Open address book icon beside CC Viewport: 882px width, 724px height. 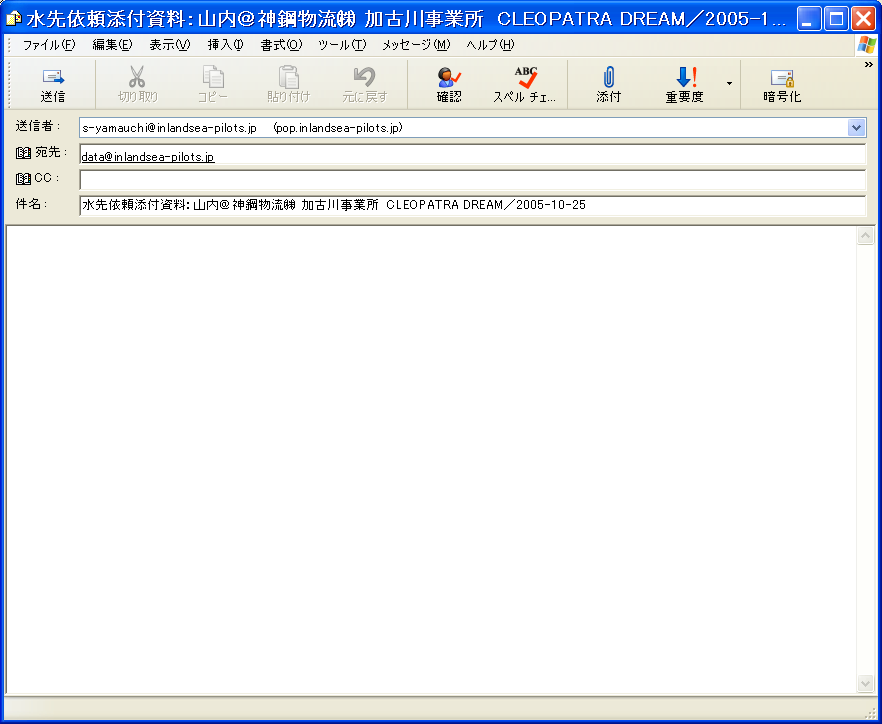(24, 179)
